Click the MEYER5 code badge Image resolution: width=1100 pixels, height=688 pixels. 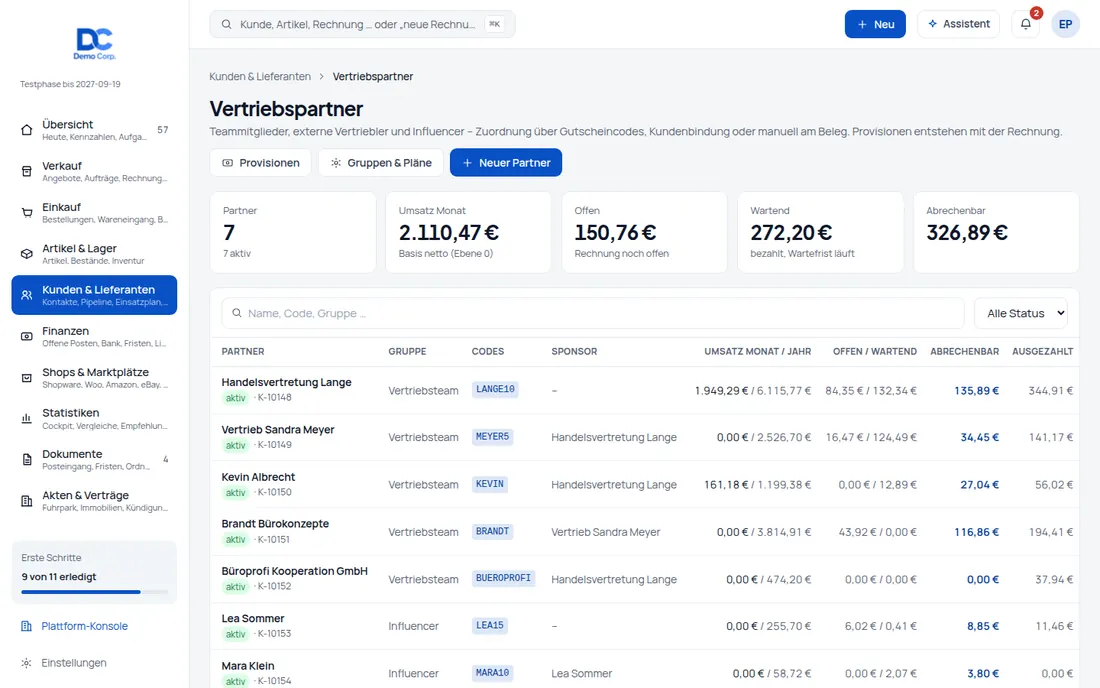492,437
